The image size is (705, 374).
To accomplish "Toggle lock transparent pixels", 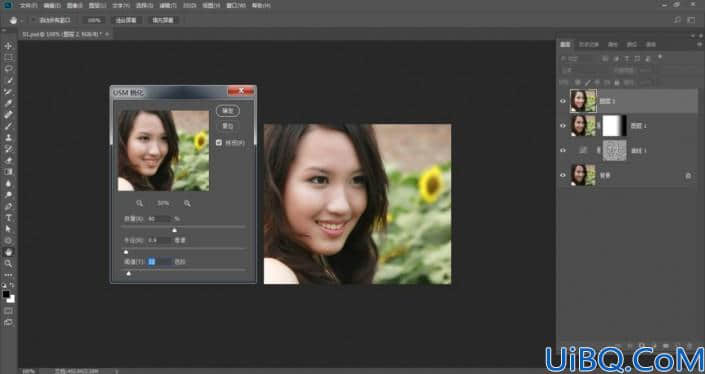I will point(578,83).
